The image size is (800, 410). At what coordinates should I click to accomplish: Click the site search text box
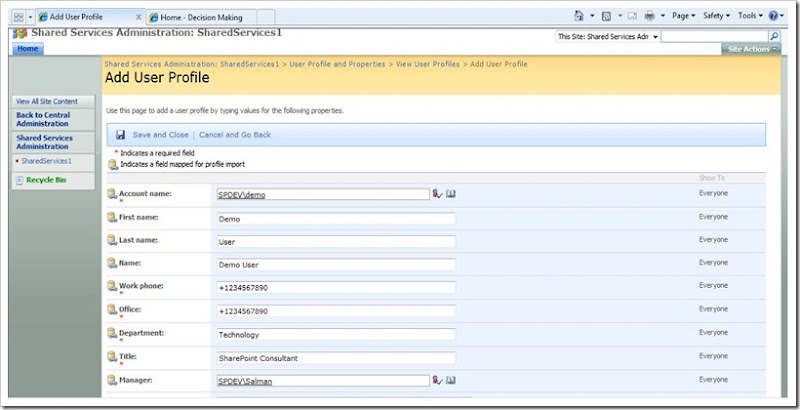[x=714, y=36]
